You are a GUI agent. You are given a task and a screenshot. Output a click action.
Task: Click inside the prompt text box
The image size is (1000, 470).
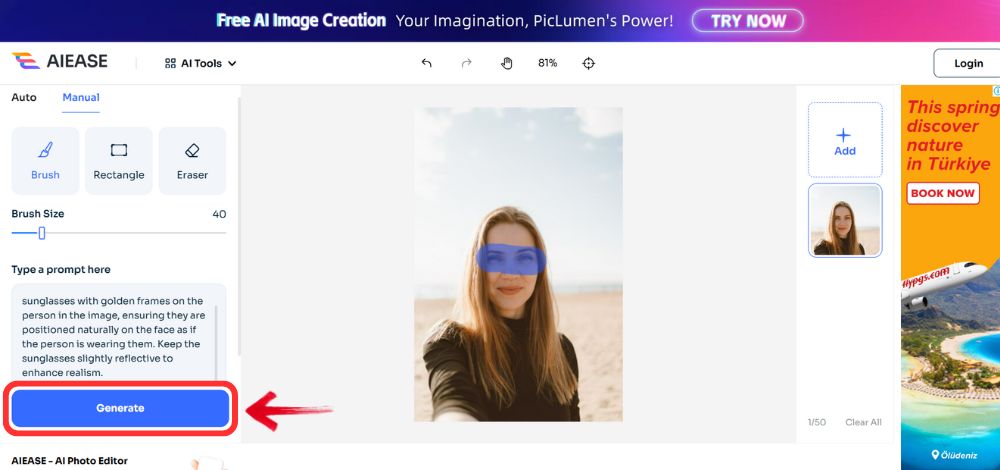[118, 335]
